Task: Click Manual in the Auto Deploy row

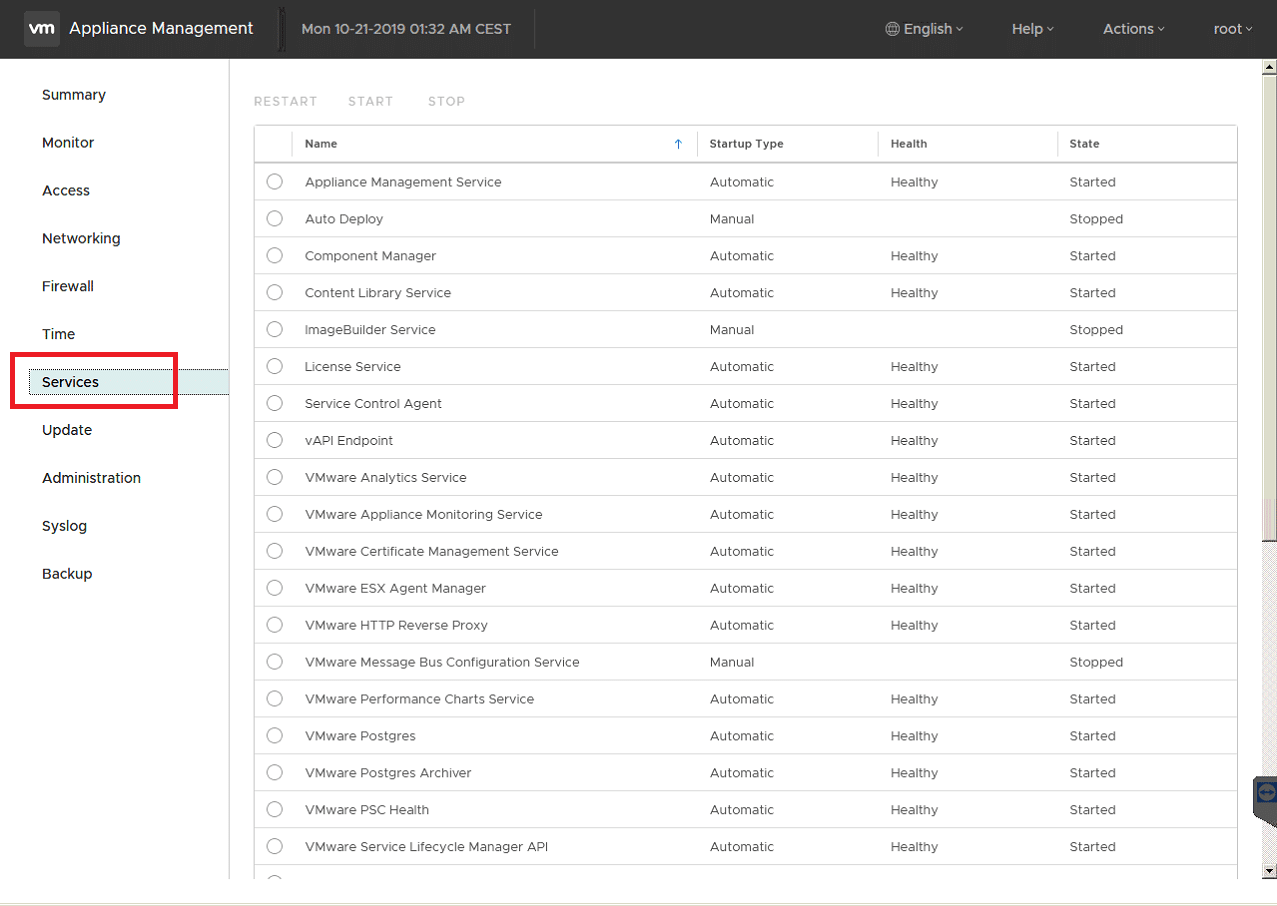Action: coord(732,219)
